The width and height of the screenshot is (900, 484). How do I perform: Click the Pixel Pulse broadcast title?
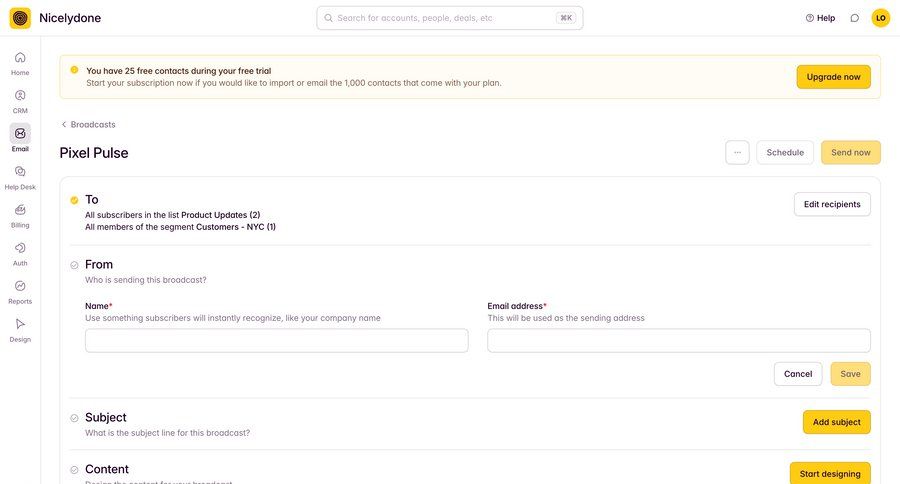point(94,153)
